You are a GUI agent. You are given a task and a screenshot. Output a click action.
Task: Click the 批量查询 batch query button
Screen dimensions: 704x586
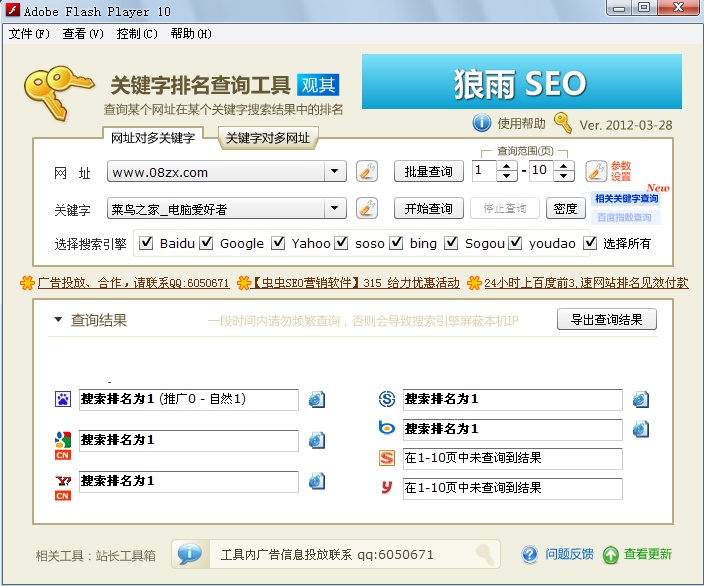click(429, 171)
